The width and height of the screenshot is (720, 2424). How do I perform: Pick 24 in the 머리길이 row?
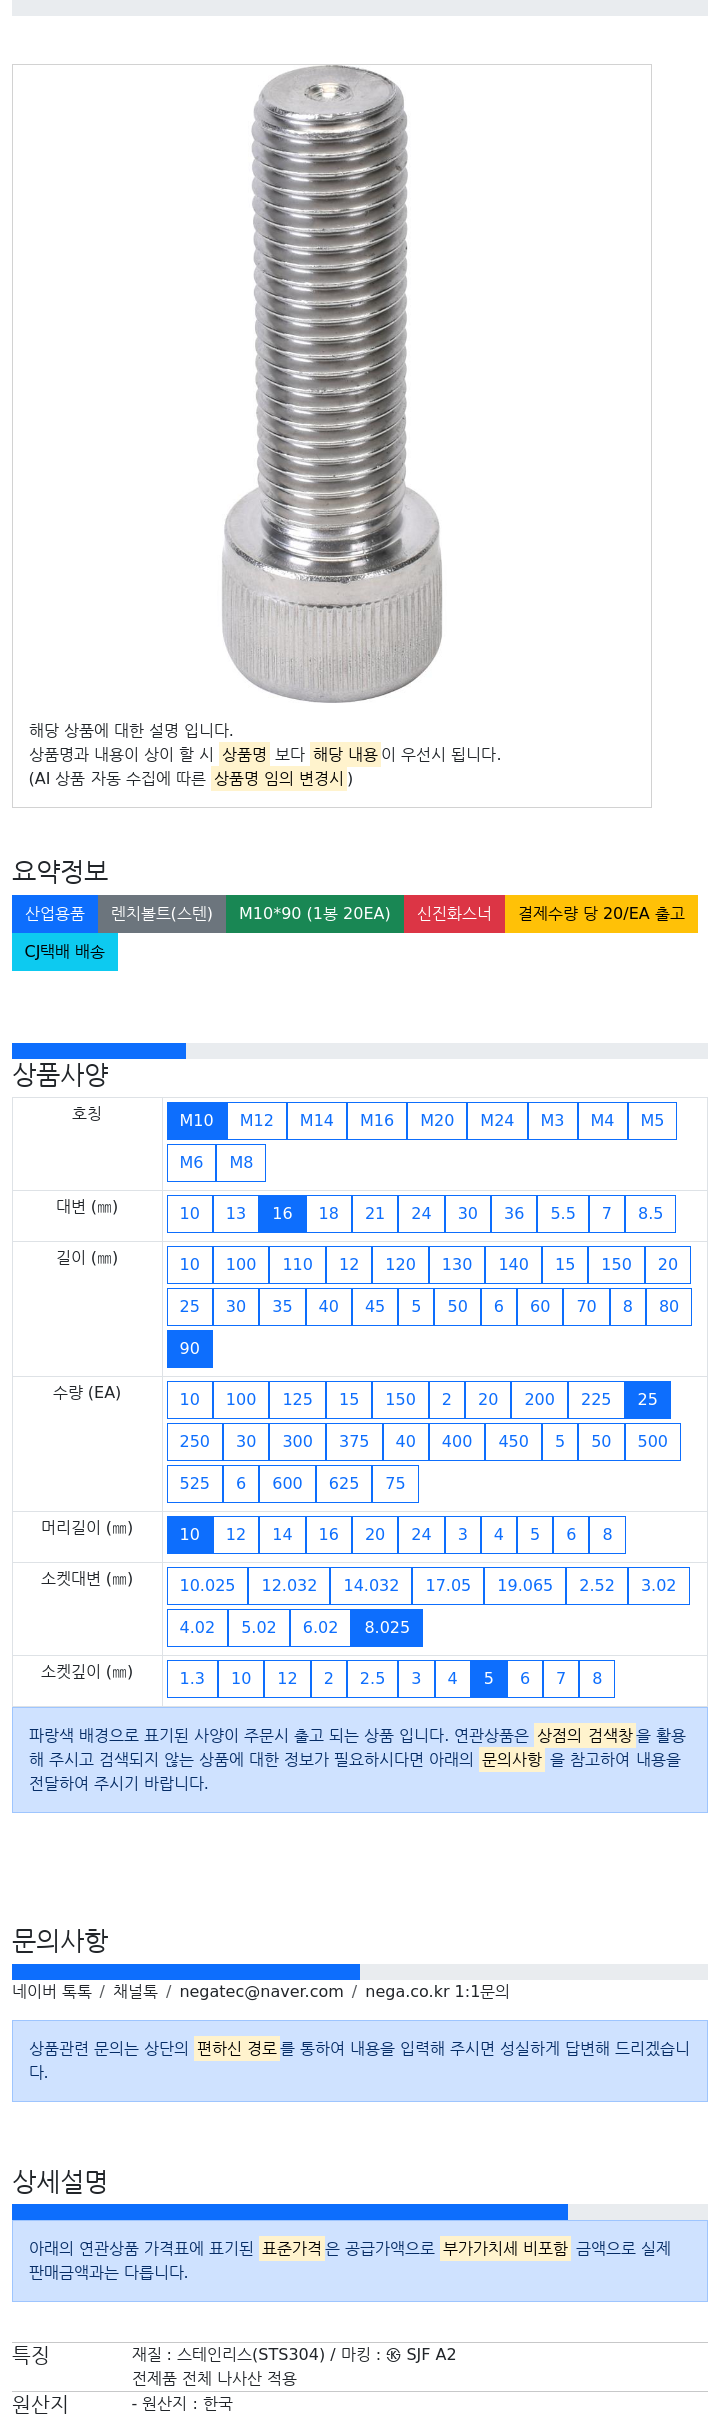pyautogui.click(x=422, y=1535)
